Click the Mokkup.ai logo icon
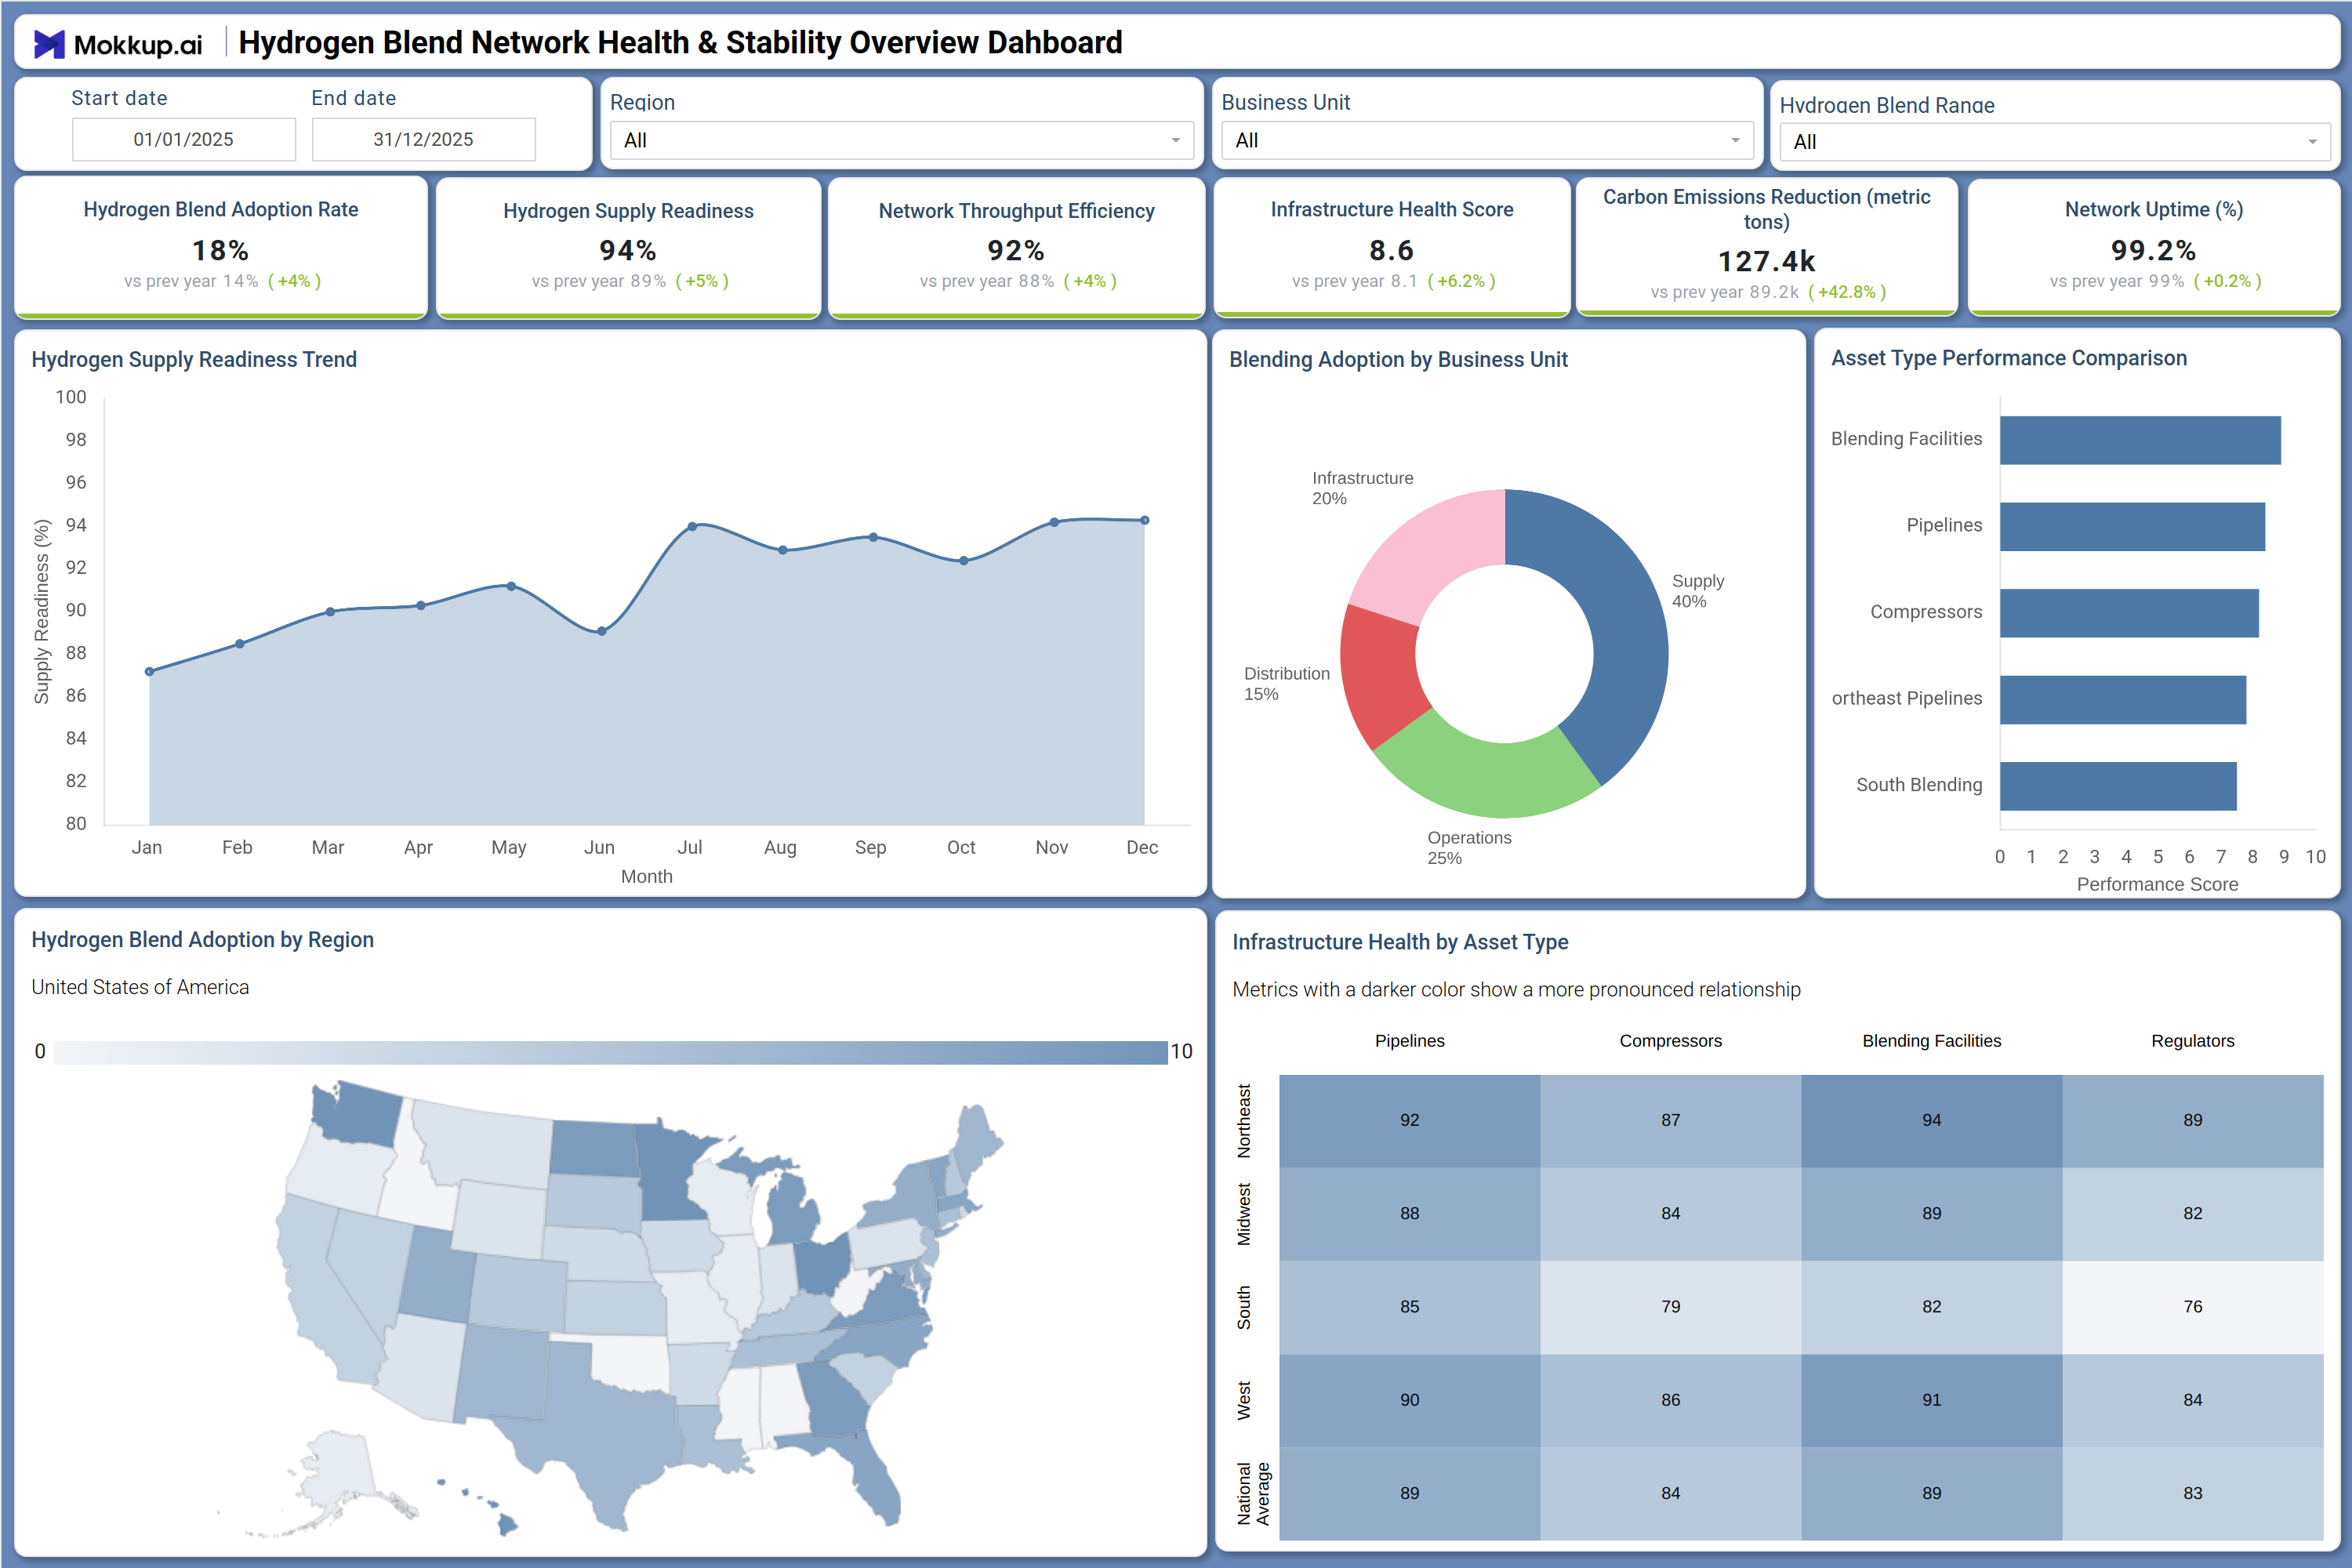Viewport: 2352px width, 1568px height. [49, 44]
